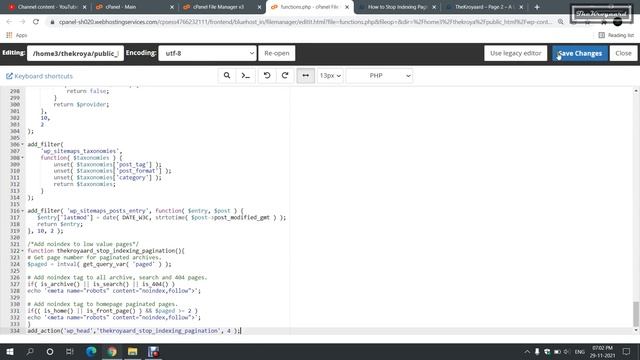Screen dimensions: 640x360
Task: Click the add_action line 334 text
Action: click(134, 331)
